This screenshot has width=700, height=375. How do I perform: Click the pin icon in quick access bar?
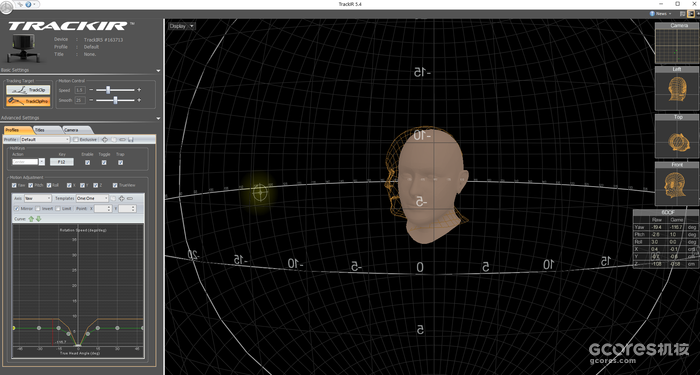(x=21, y=4)
